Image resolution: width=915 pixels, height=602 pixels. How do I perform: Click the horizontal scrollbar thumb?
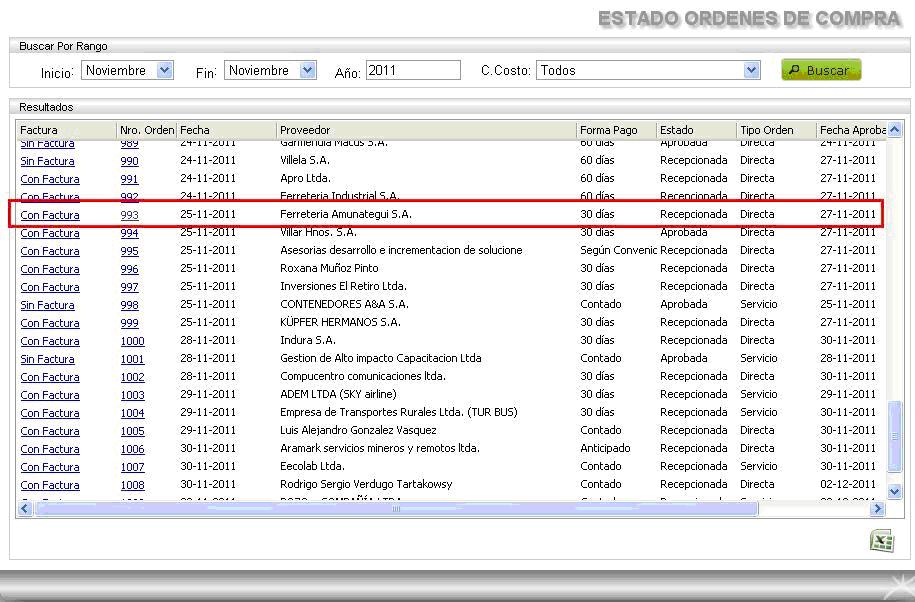(397, 509)
